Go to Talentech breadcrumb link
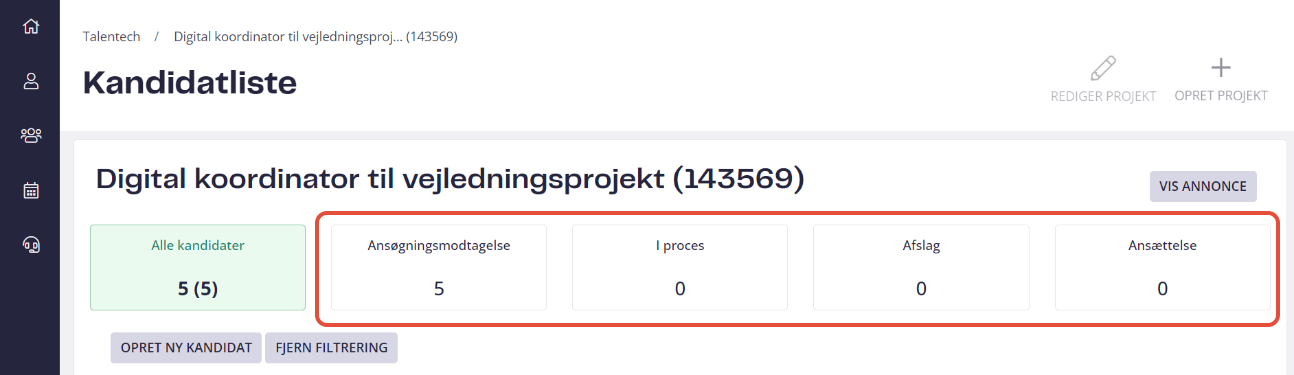The width and height of the screenshot is (1294, 375). pyautogui.click(x=111, y=36)
